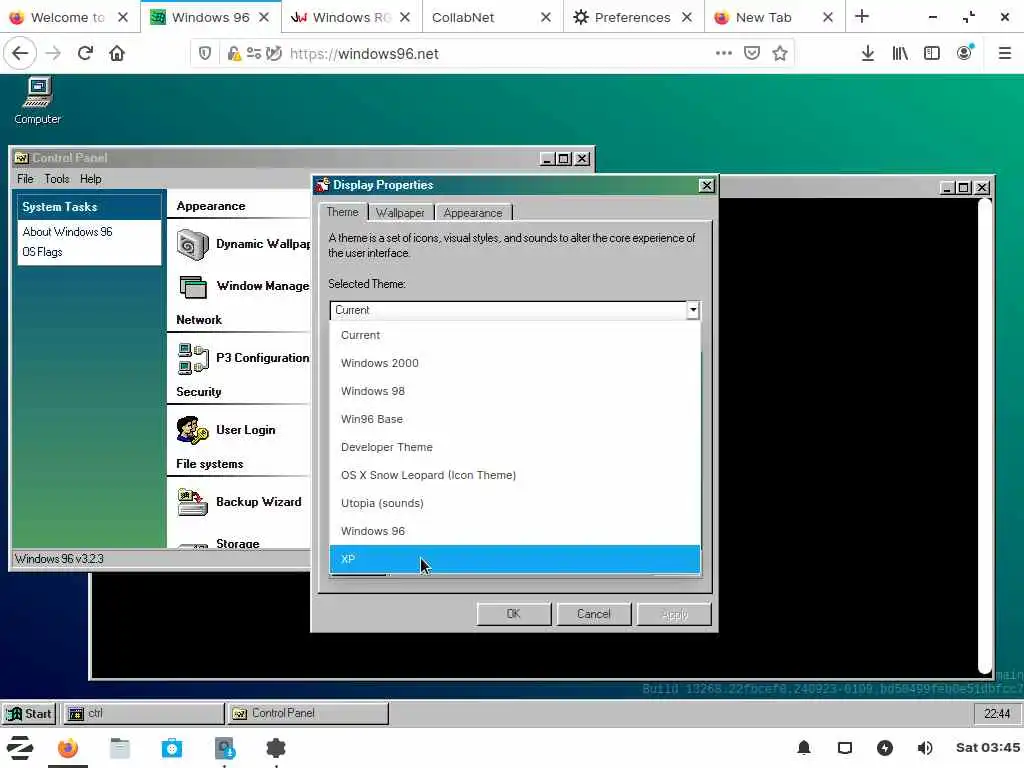Screen dimensions: 1024x768
Task: Switch to Preferences browser tab
Action: [632, 17]
